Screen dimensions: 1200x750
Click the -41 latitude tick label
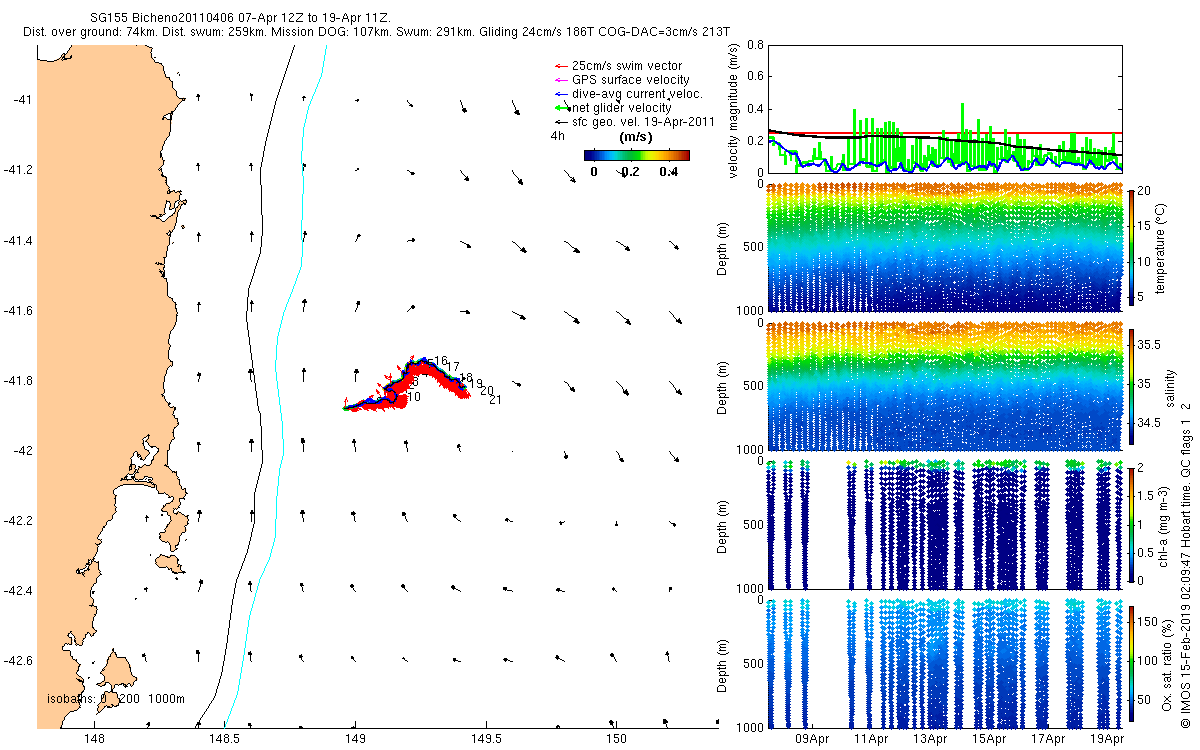click(21, 100)
